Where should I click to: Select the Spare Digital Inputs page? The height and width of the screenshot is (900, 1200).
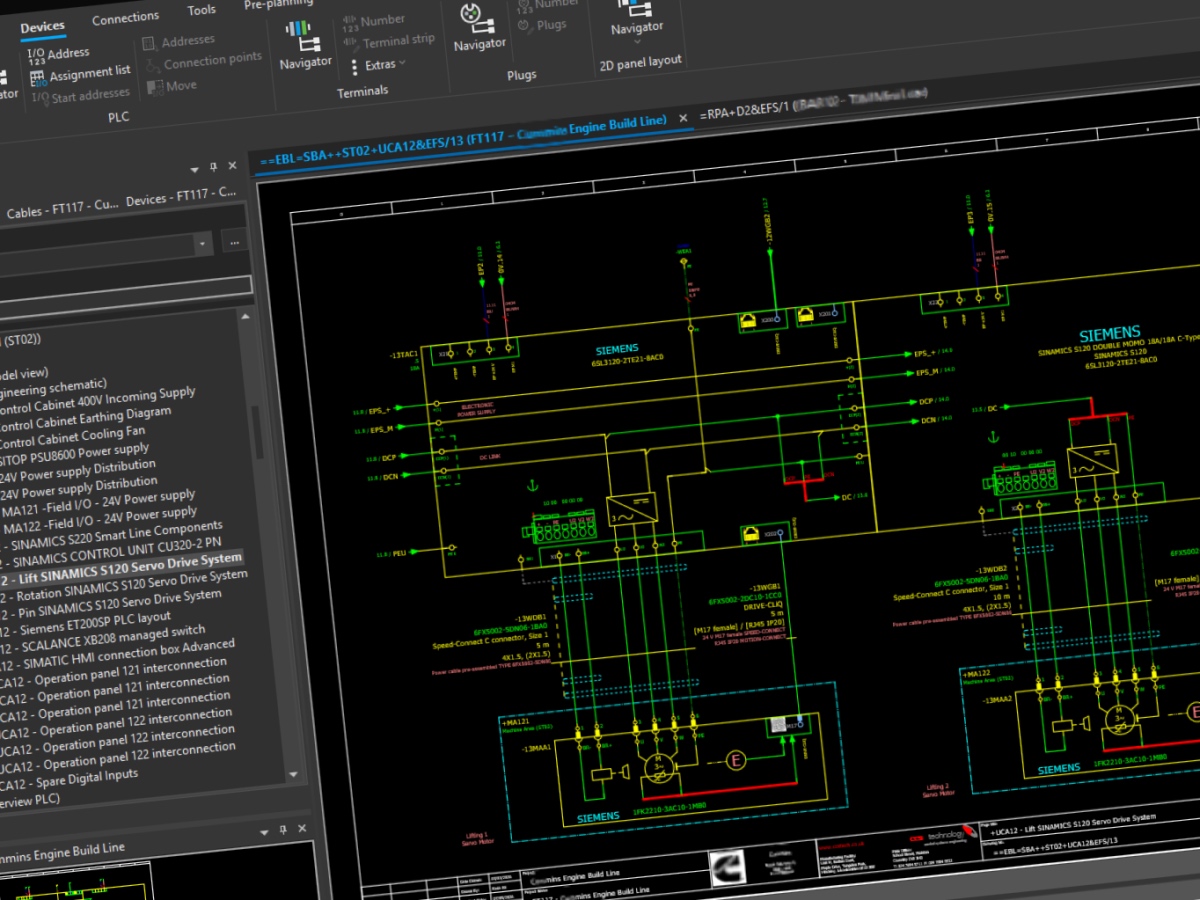[70, 778]
